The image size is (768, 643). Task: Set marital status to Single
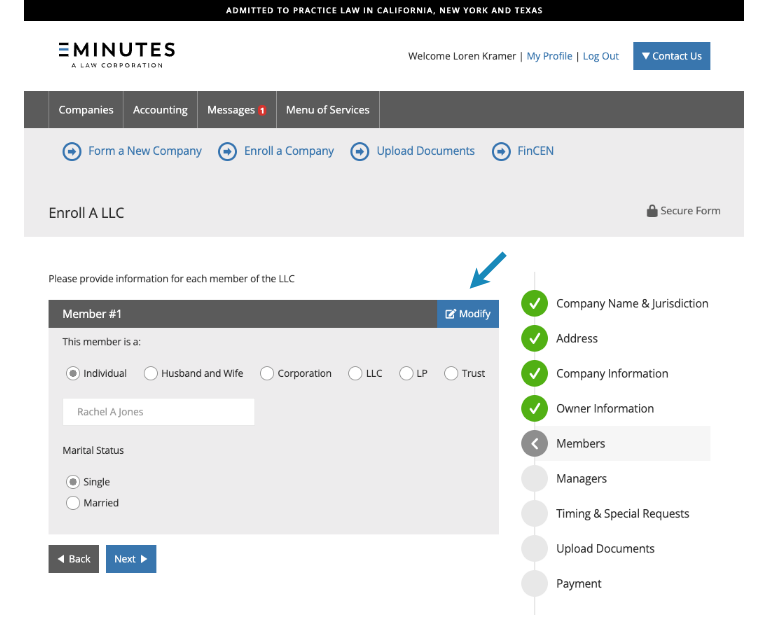click(73, 482)
